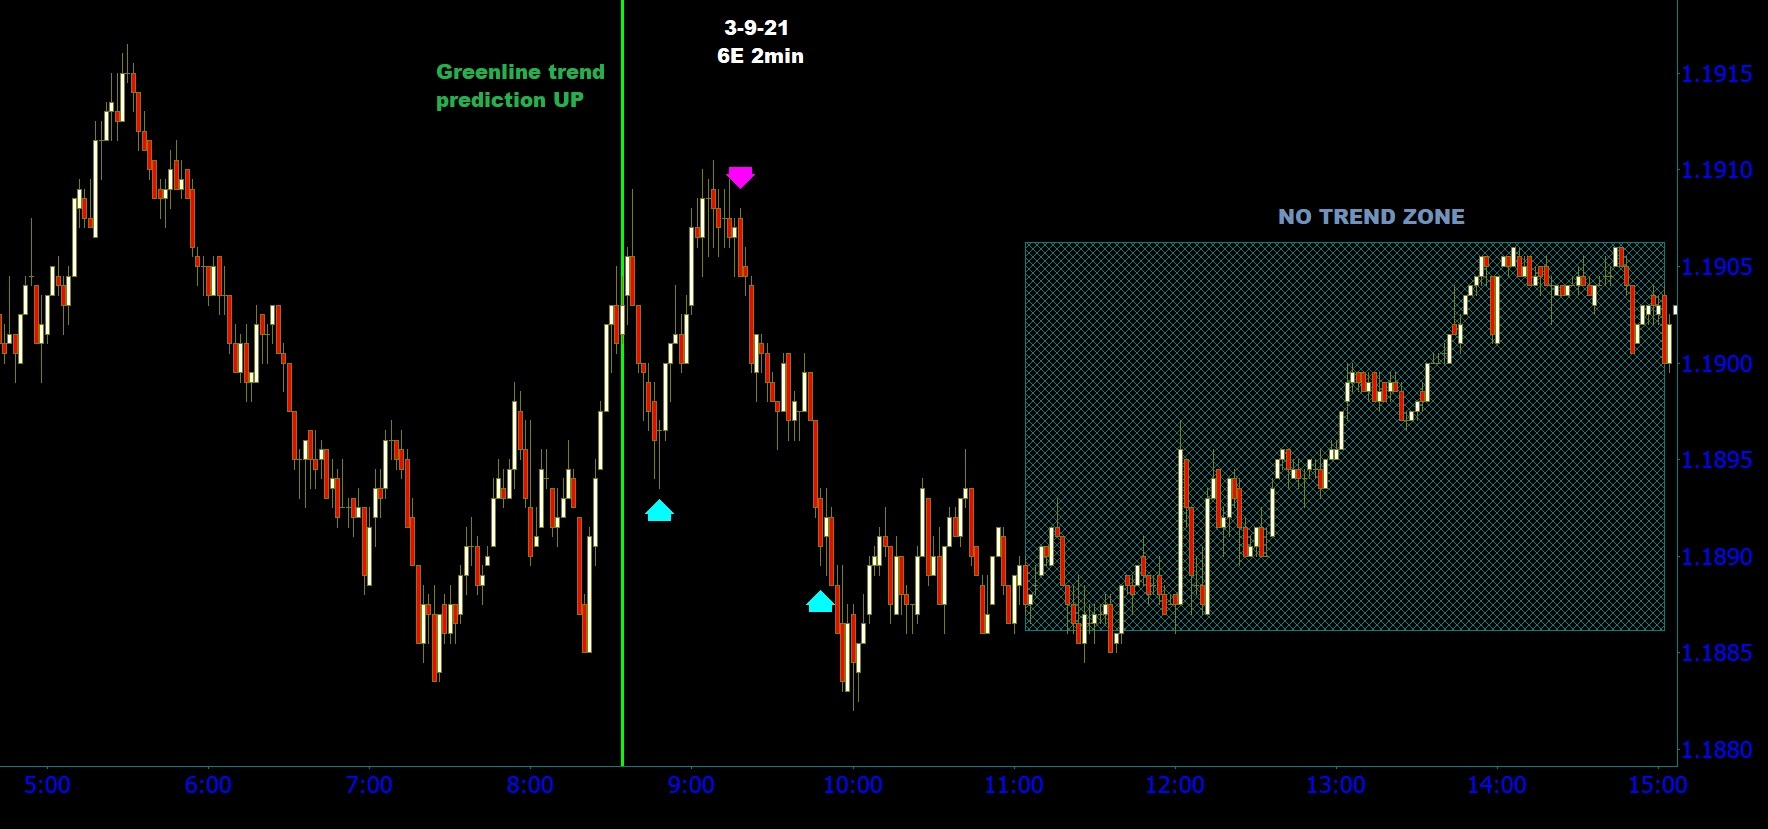Click the 15:00 time axis label
The width and height of the screenshot is (1768, 829).
tap(1657, 785)
